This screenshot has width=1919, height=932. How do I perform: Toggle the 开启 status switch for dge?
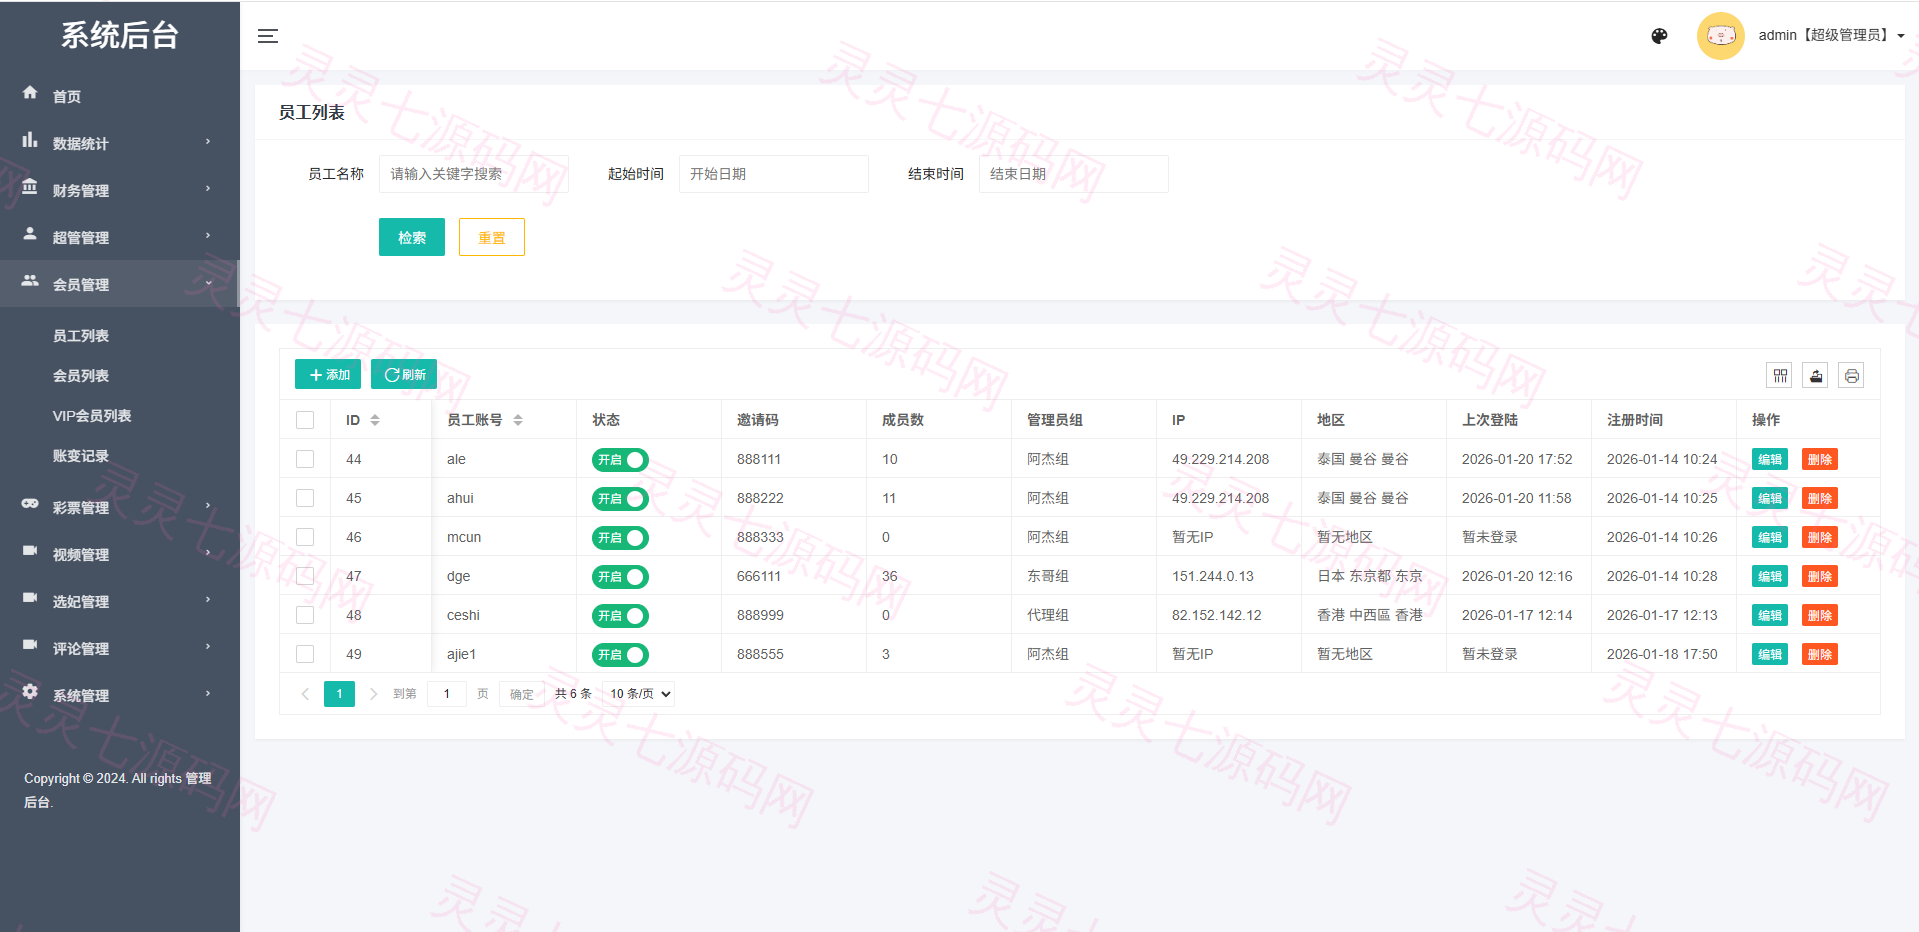(620, 577)
